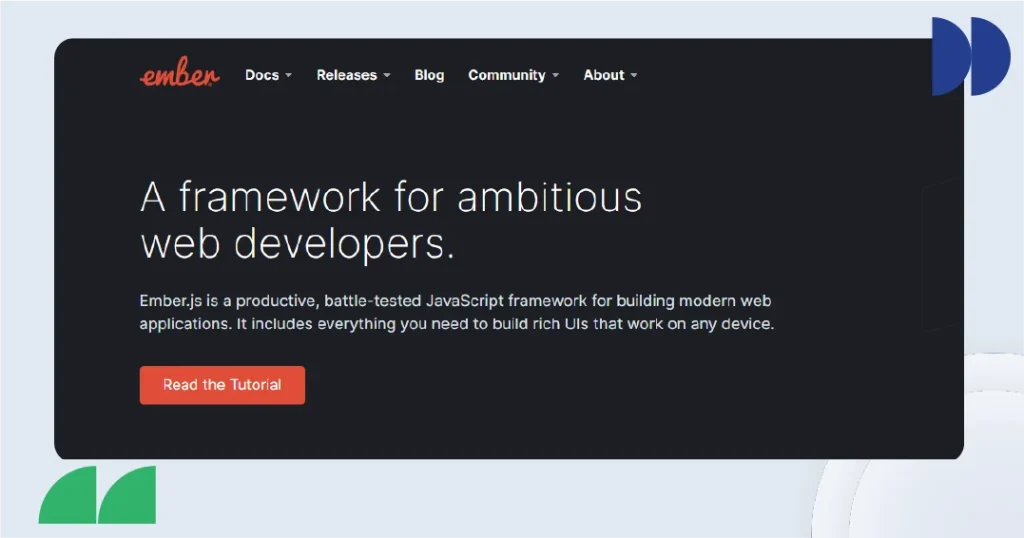1024x538 pixels.
Task: Go to the Blog page
Action: coord(429,75)
